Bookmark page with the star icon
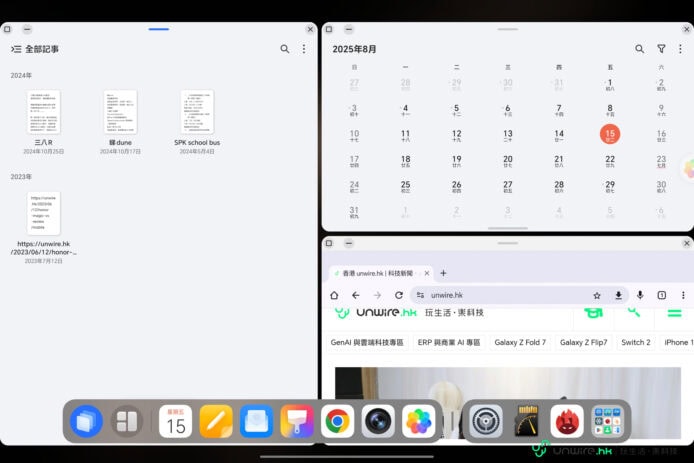694x463 pixels. coord(597,295)
